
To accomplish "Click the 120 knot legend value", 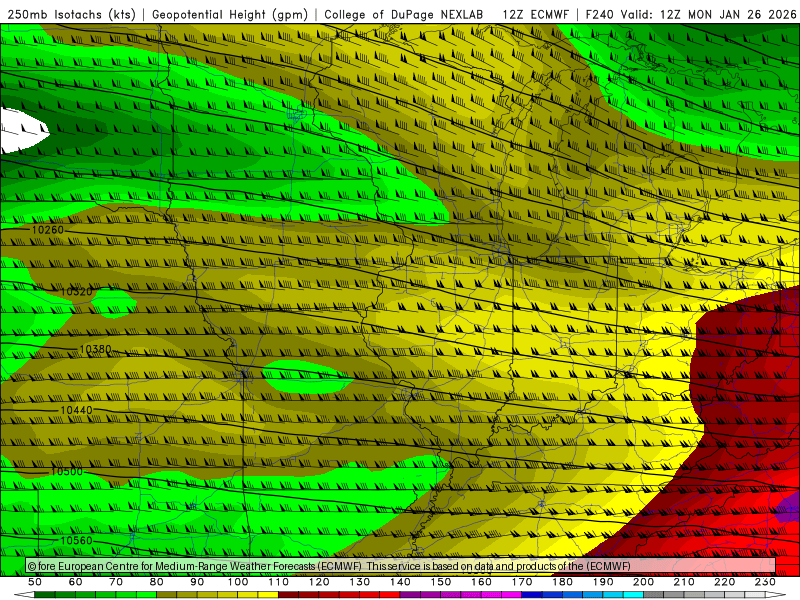I will click(x=319, y=582).
